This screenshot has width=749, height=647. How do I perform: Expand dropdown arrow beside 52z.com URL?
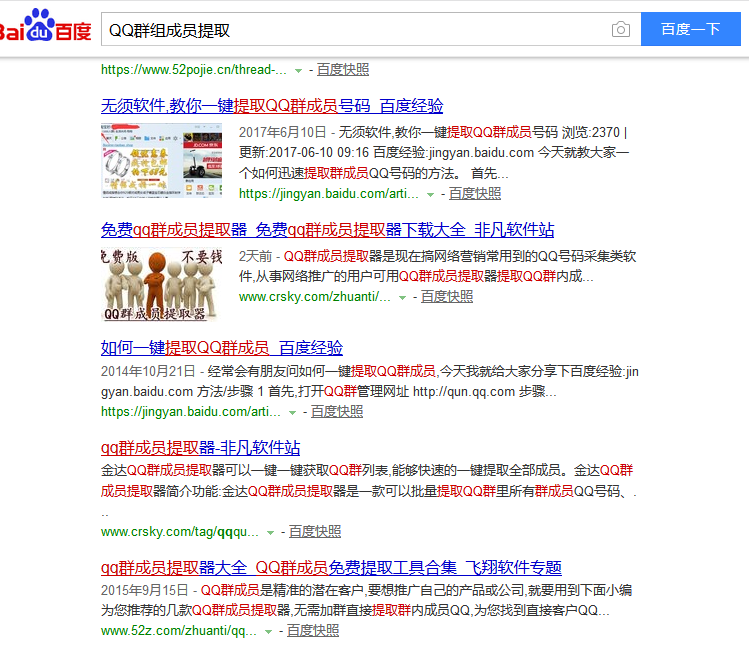coord(268,632)
